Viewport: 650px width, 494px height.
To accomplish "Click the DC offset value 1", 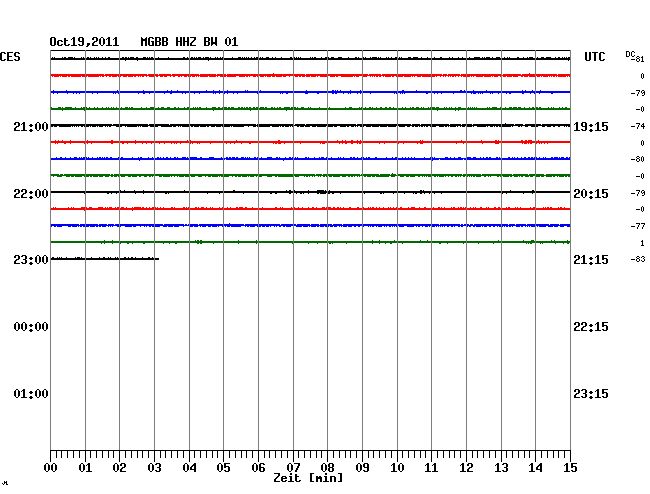I will pos(642,243).
